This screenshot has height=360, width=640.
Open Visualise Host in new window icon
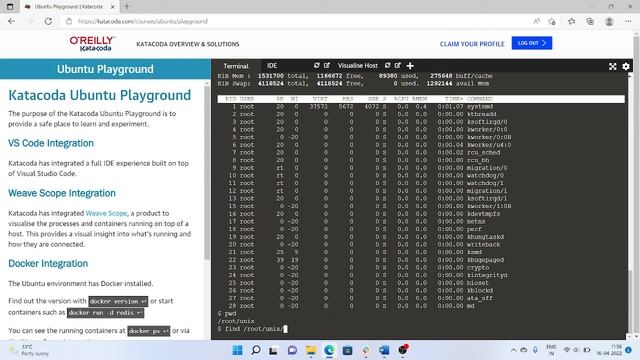tap(398, 65)
